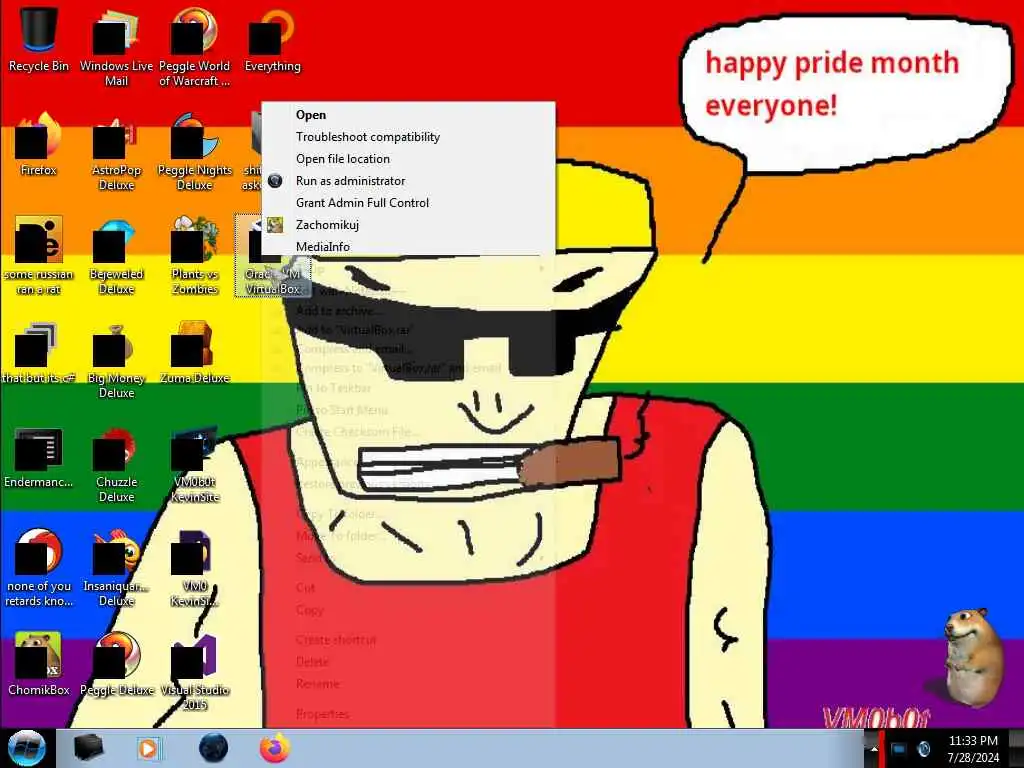
Task: Choose the faded Copy entry
Action: (409, 610)
